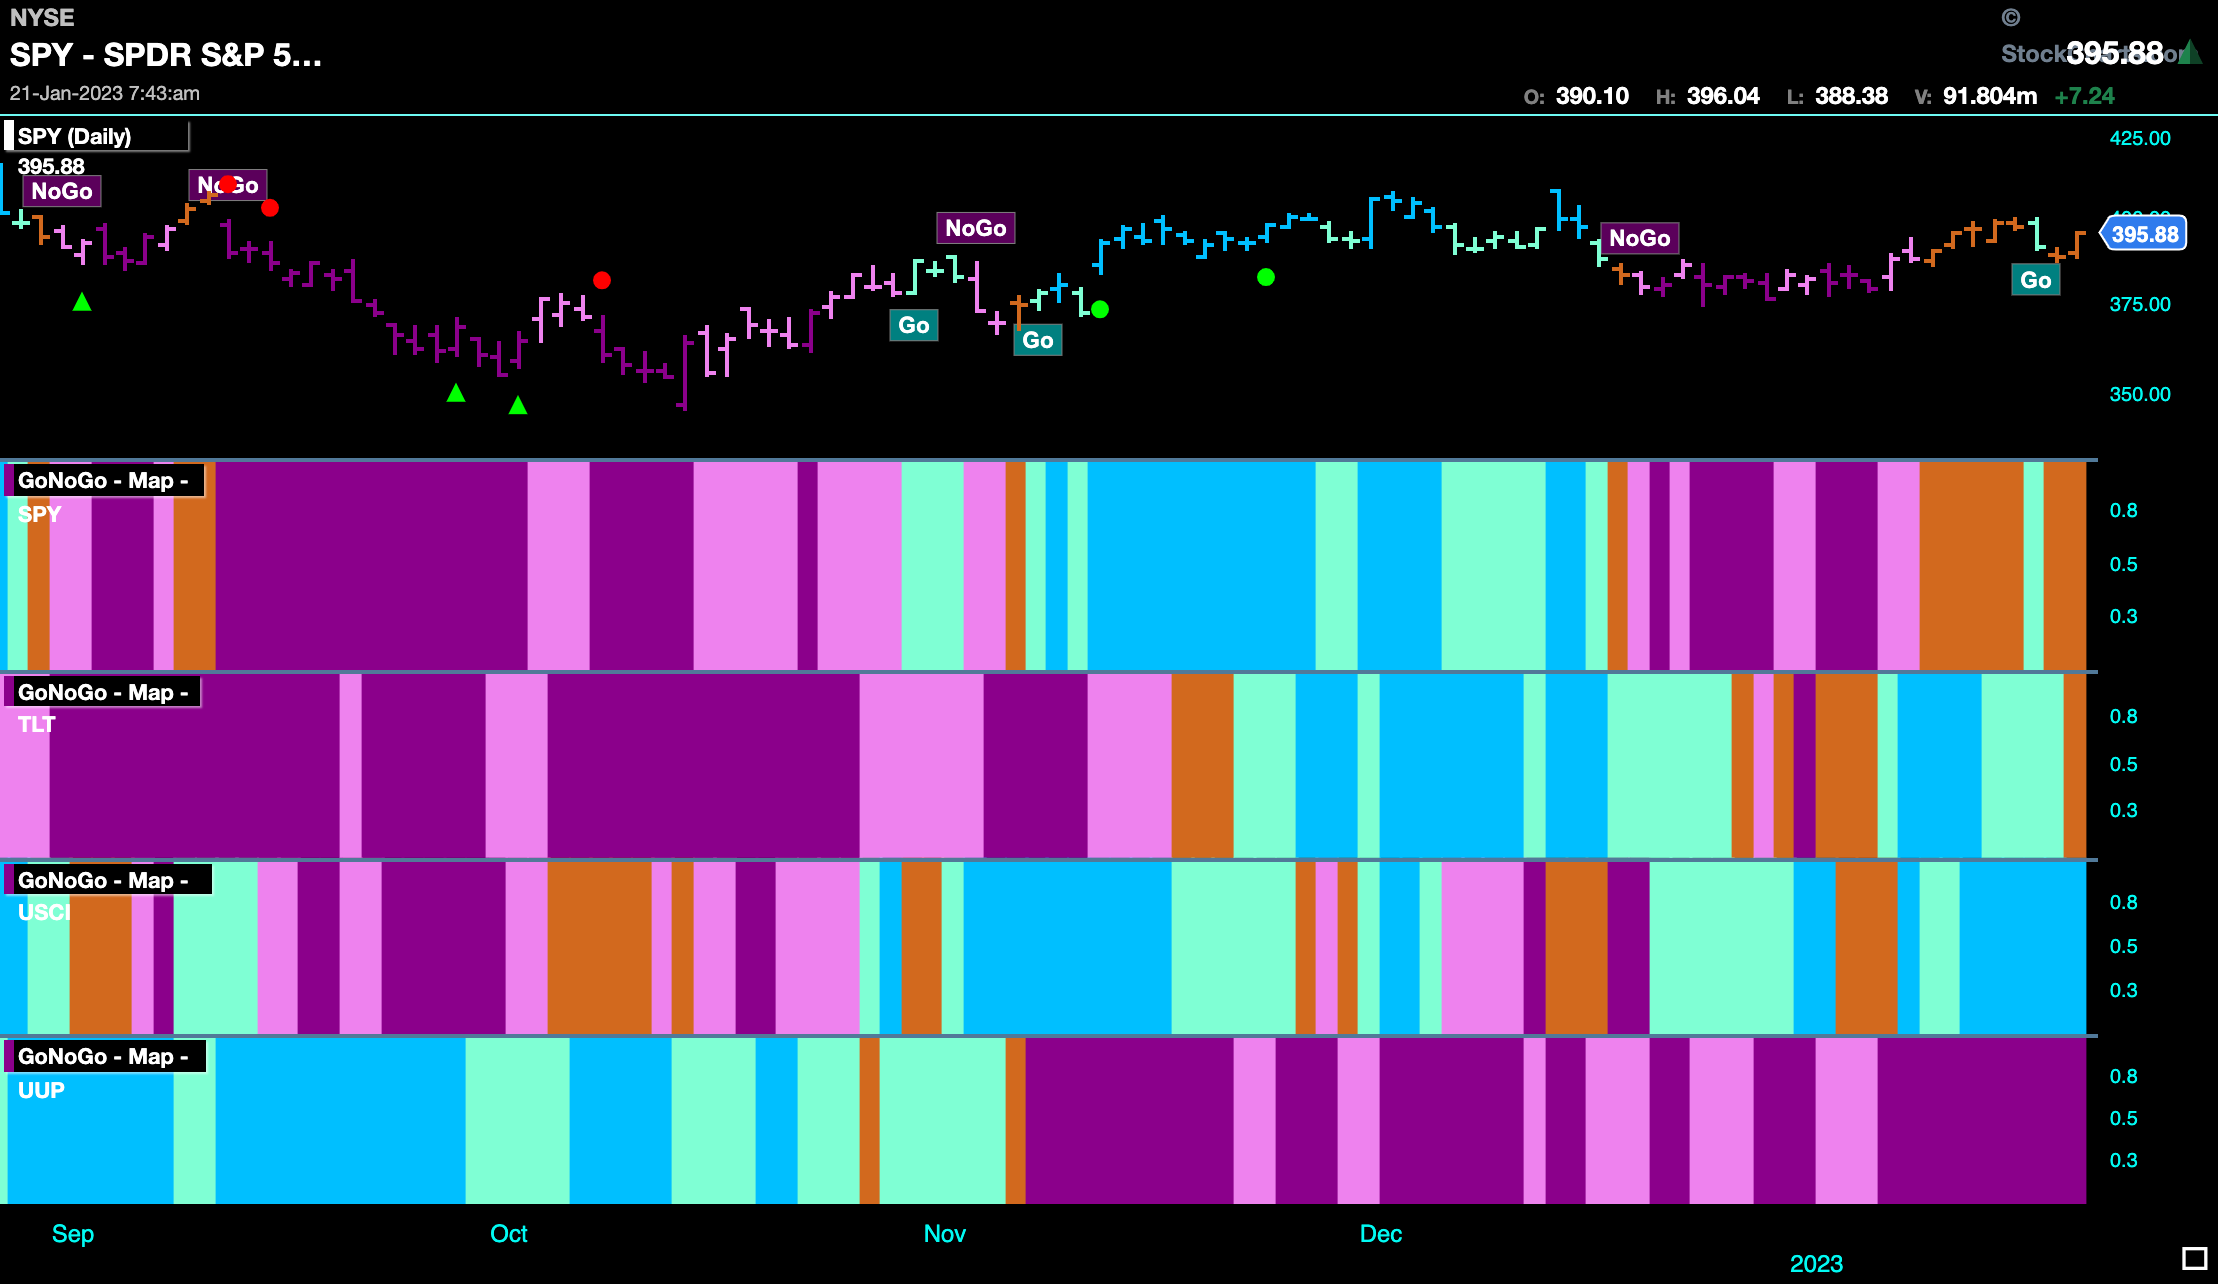Click the Low value 388.38

click(x=1851, y=96)
